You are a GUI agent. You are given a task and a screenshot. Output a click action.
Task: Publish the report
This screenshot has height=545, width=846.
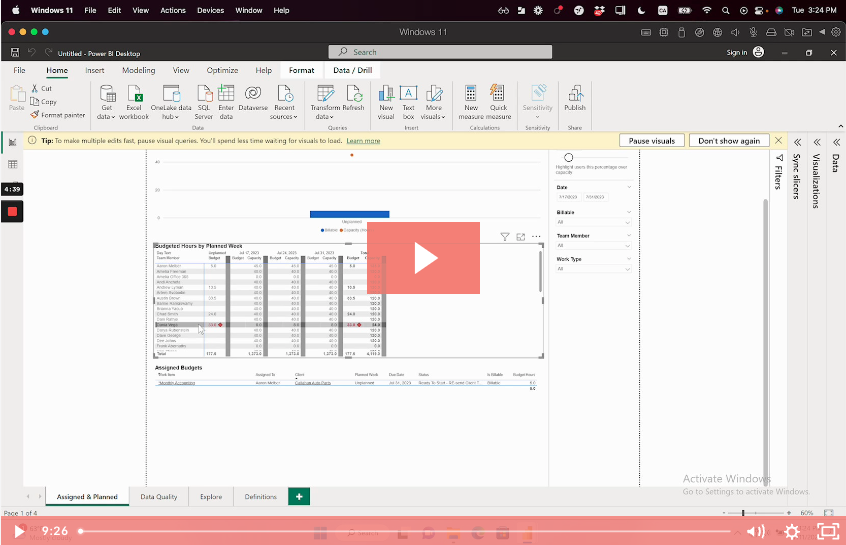[575, 98]
